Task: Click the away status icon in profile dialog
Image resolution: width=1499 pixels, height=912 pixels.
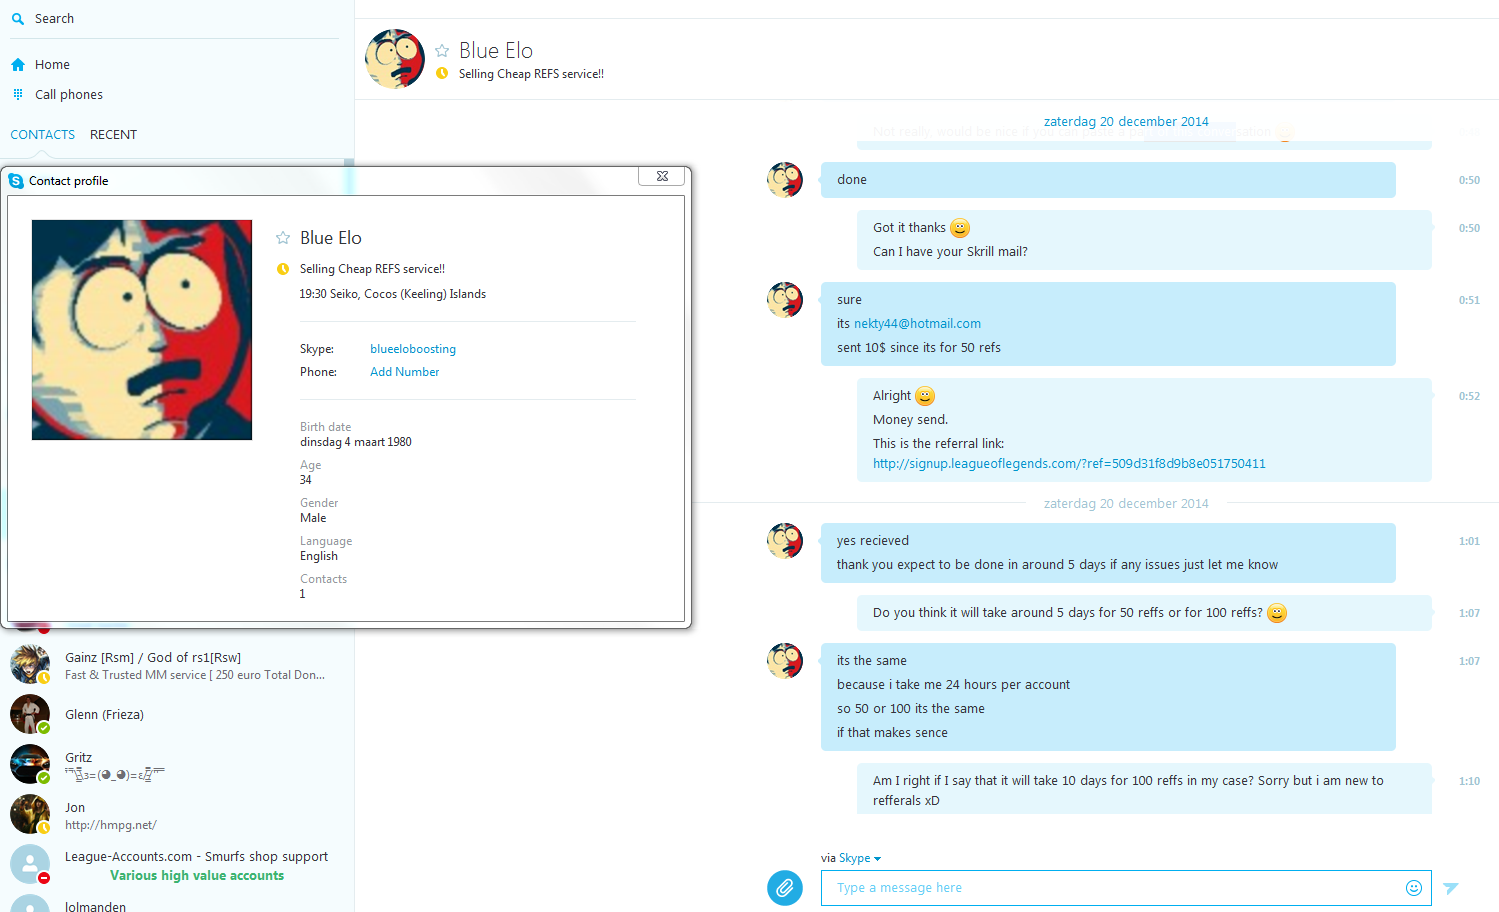Action: pos(283,269)
